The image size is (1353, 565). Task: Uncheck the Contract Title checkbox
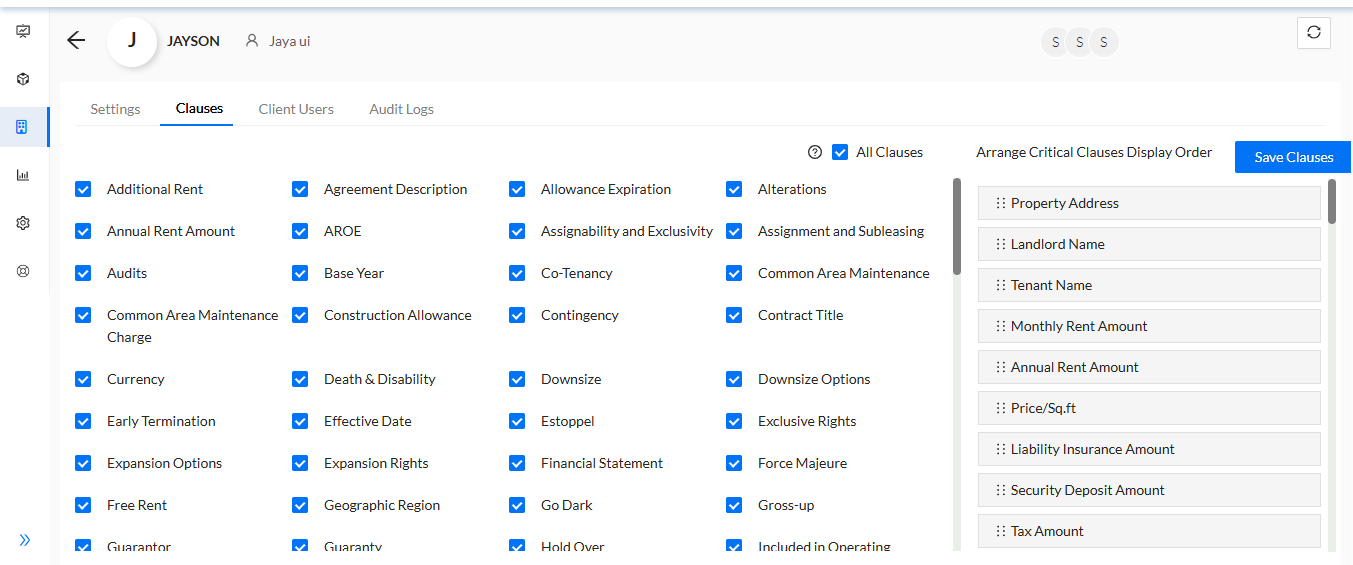click(x=734, y=315)
